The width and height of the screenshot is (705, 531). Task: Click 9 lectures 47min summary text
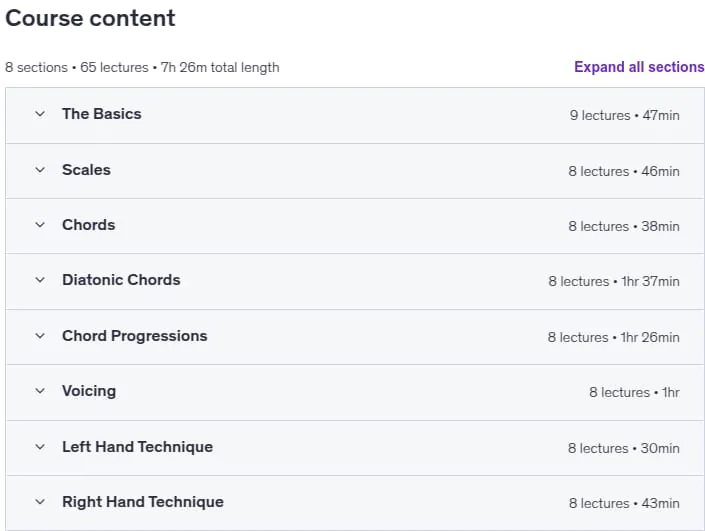point(625,116)
